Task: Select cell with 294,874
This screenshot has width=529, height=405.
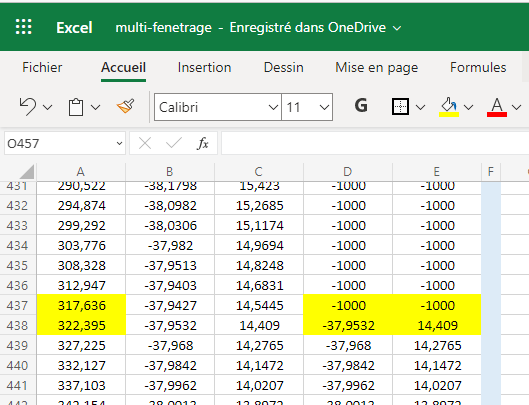Action: [81, 206]
